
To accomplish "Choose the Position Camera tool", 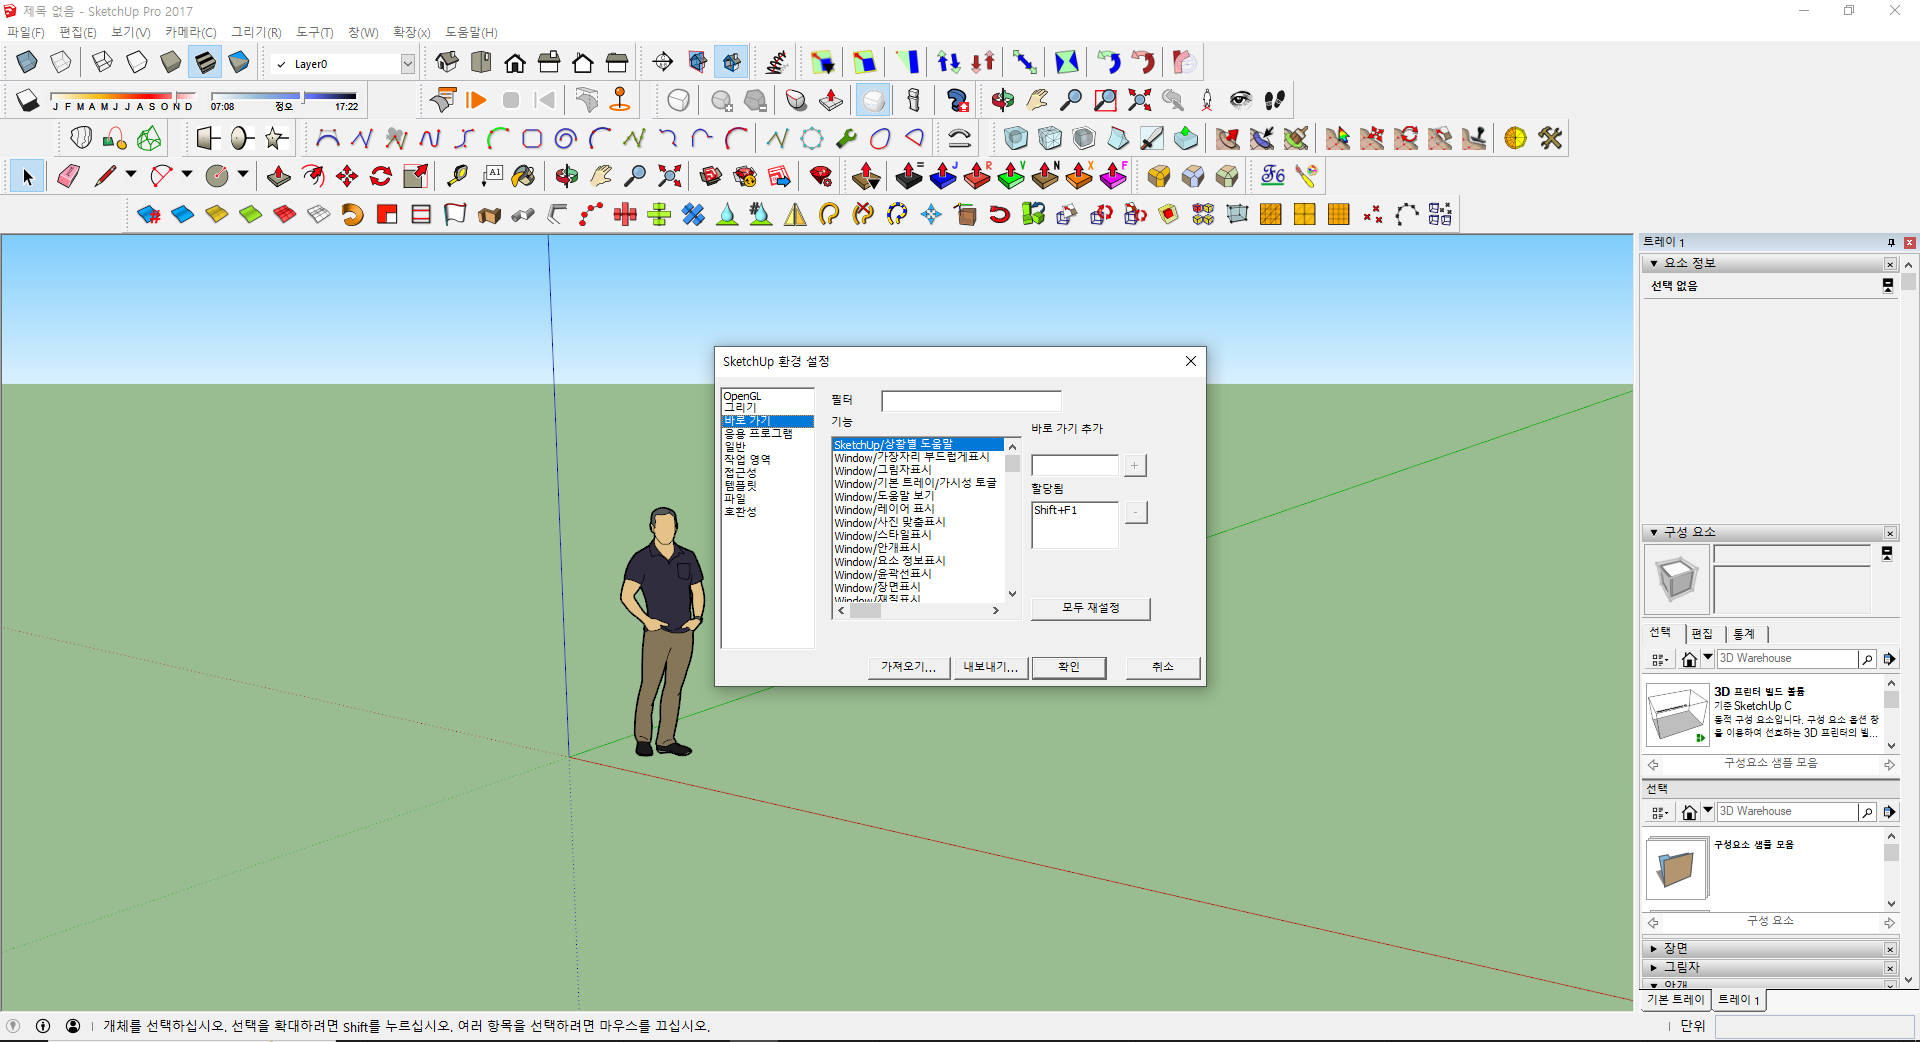I will (x=1207, y=100).
